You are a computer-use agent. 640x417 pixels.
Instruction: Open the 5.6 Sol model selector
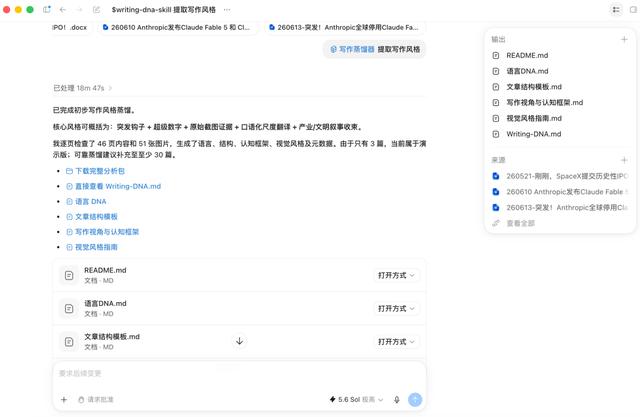(356, 399)
